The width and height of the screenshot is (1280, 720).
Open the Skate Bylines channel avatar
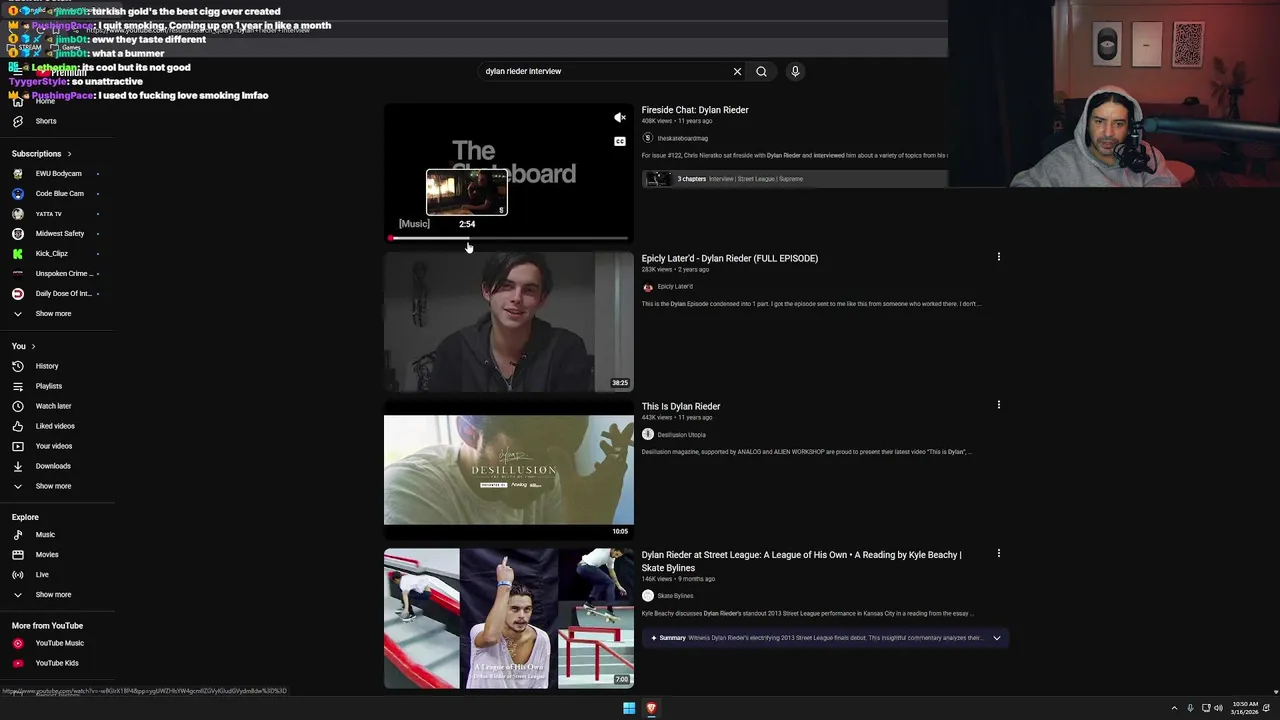(647, 596)
